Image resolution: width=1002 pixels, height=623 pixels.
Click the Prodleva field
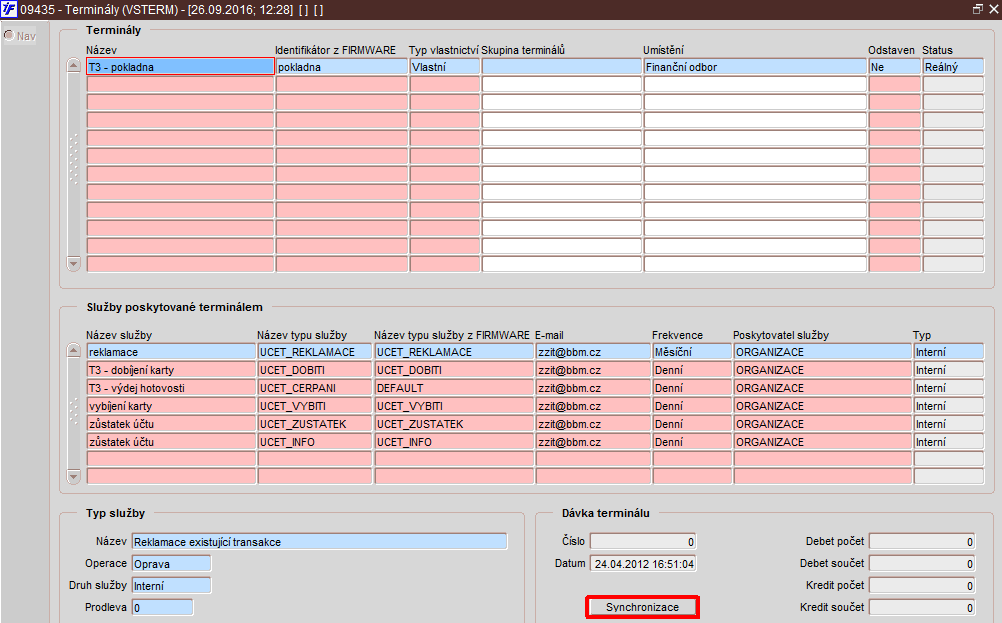coord(162,607)
